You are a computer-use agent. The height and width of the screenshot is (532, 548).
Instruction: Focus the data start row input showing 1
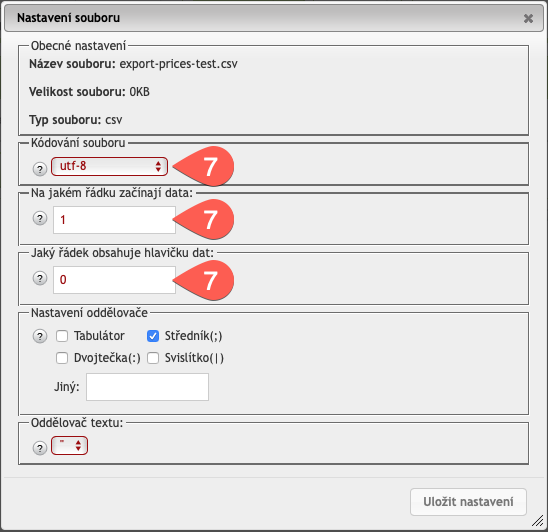(114, 220)
